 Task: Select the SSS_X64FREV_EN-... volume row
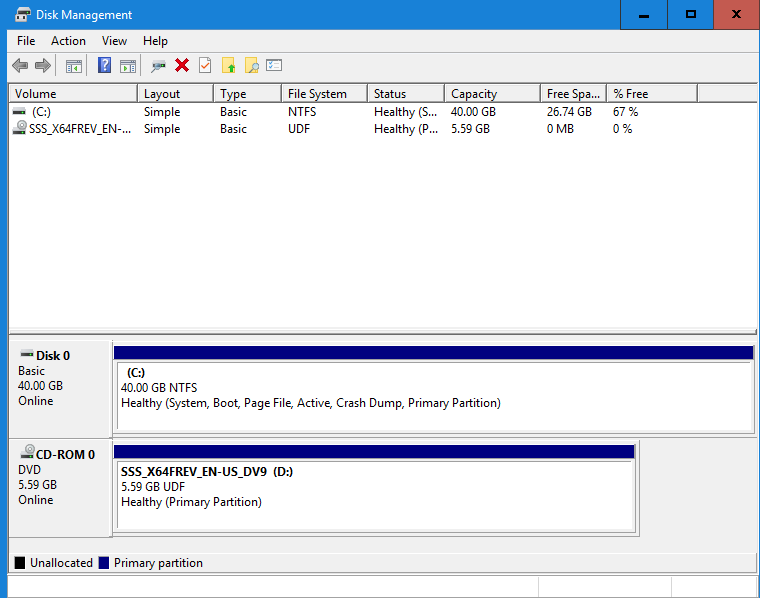pos(383,129)
